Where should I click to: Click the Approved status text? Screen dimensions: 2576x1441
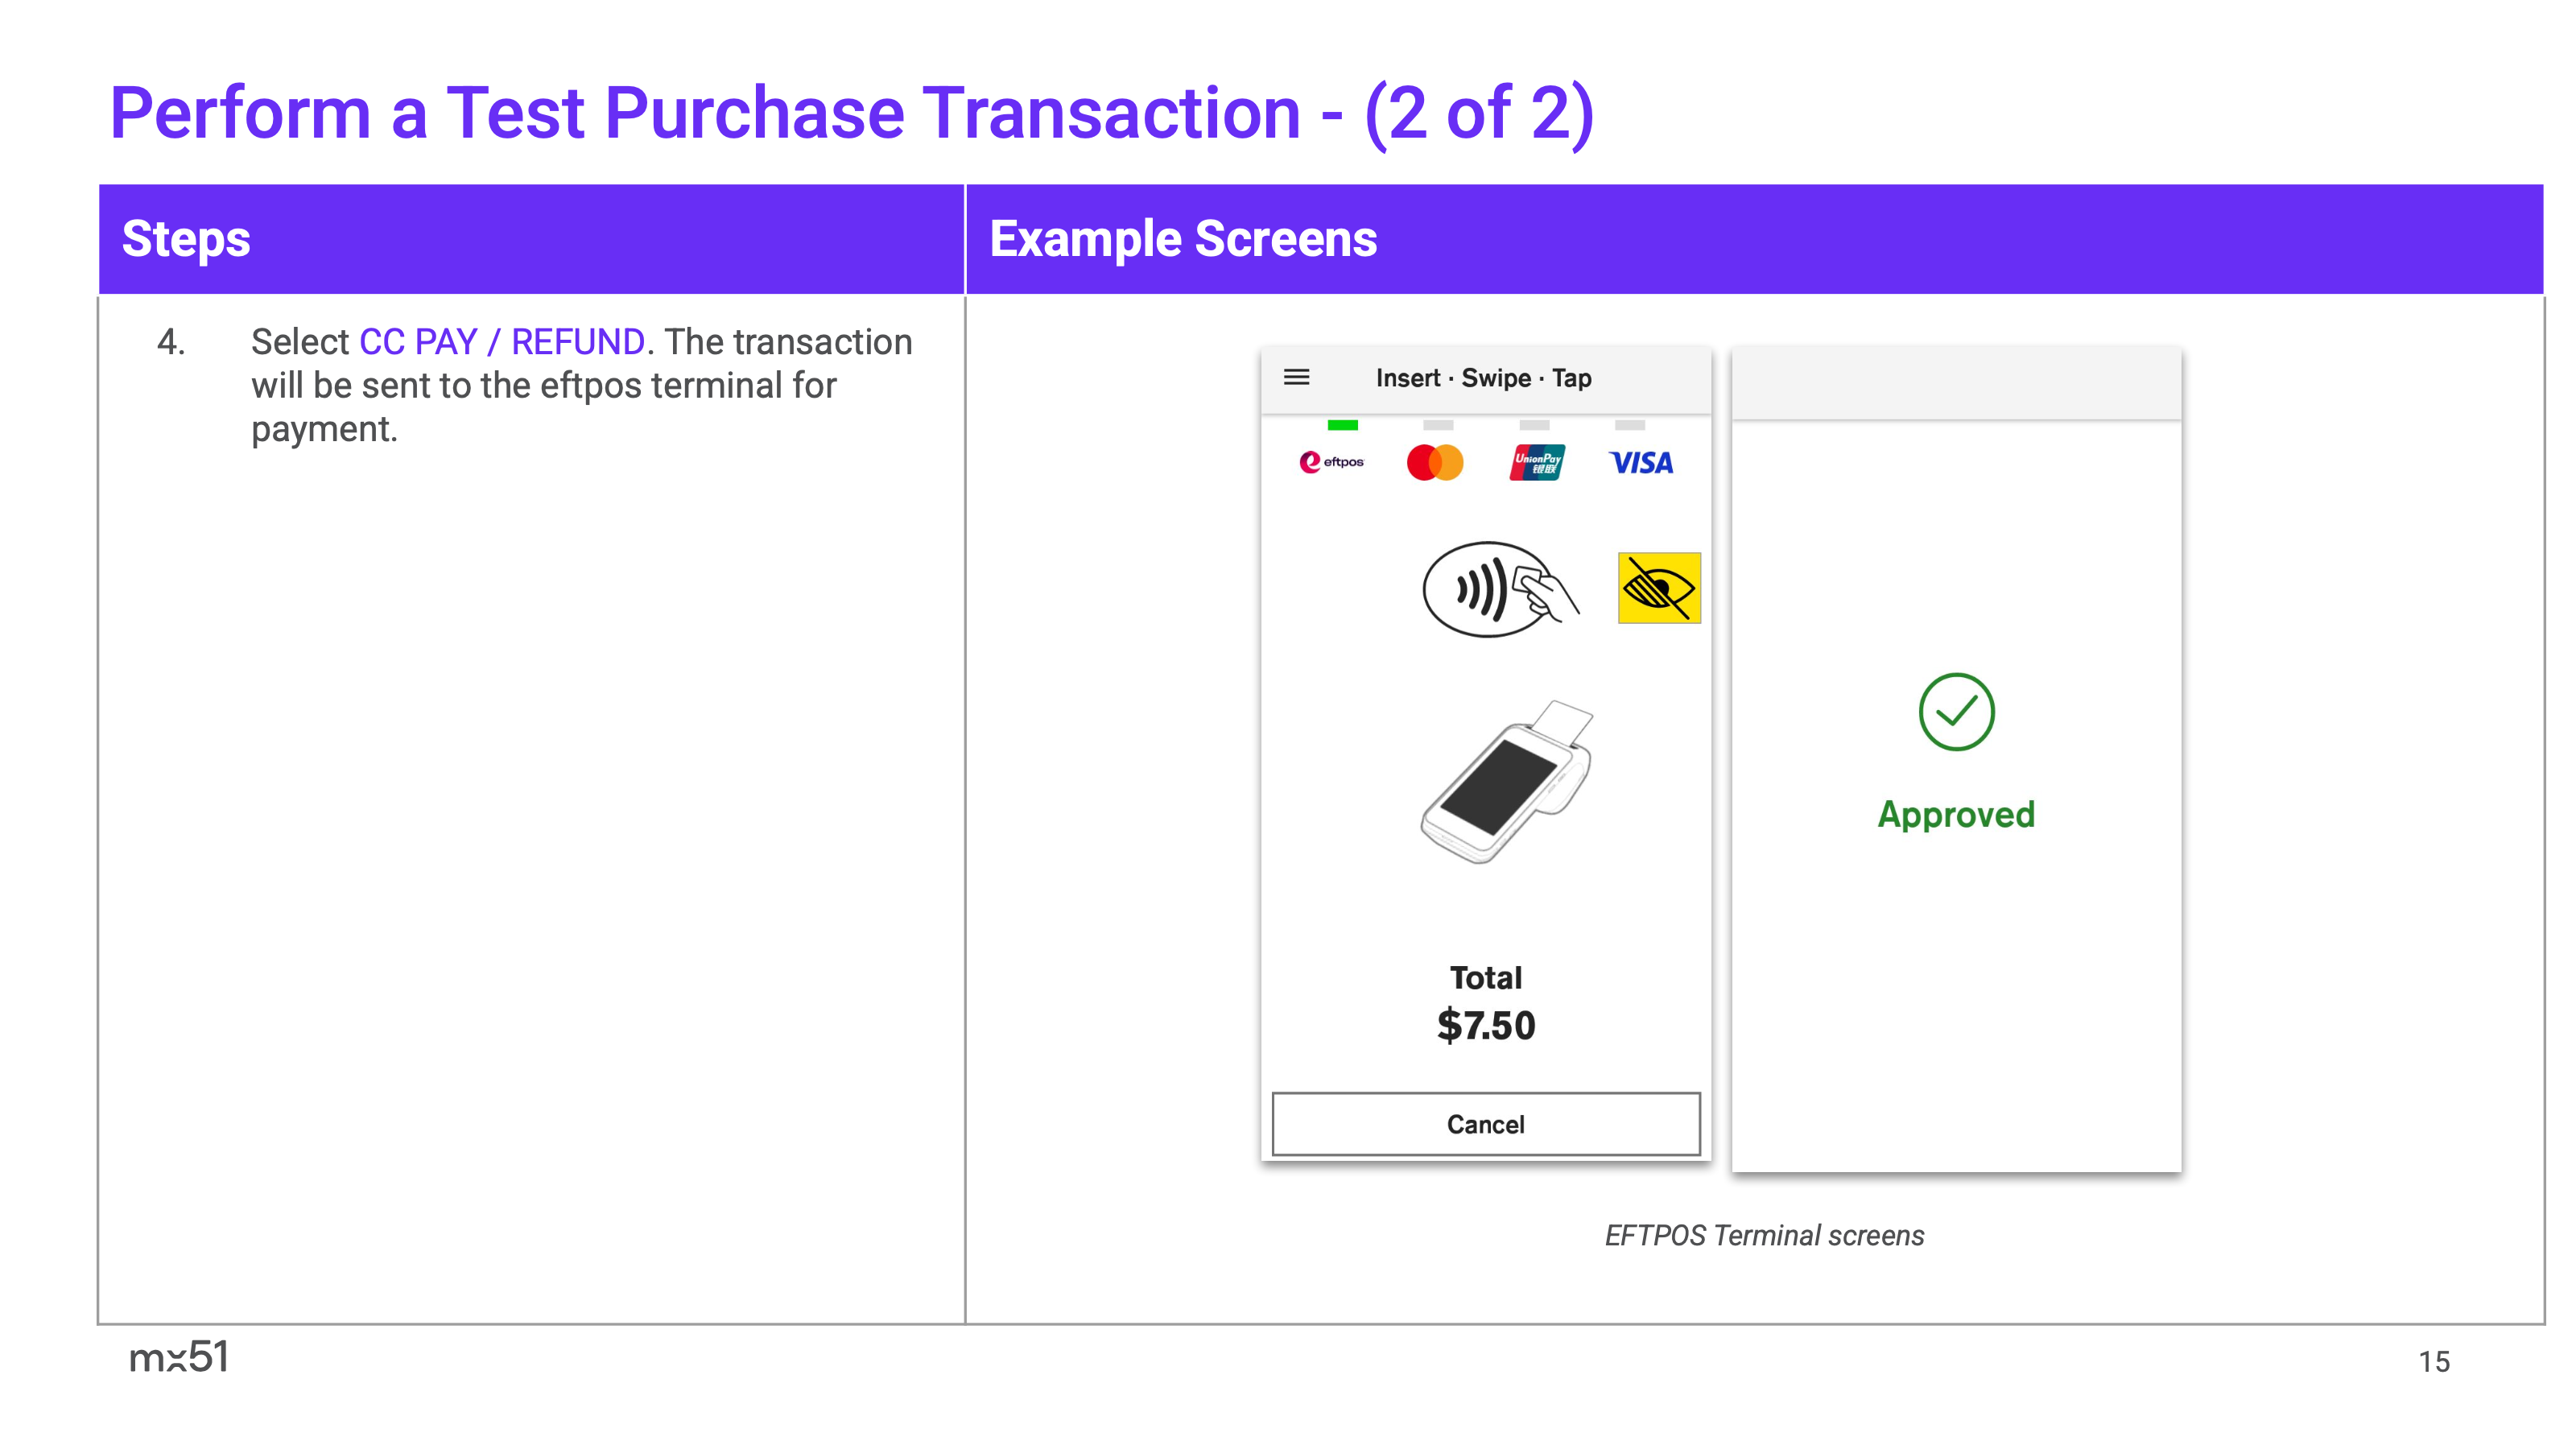pos(1956,815)
